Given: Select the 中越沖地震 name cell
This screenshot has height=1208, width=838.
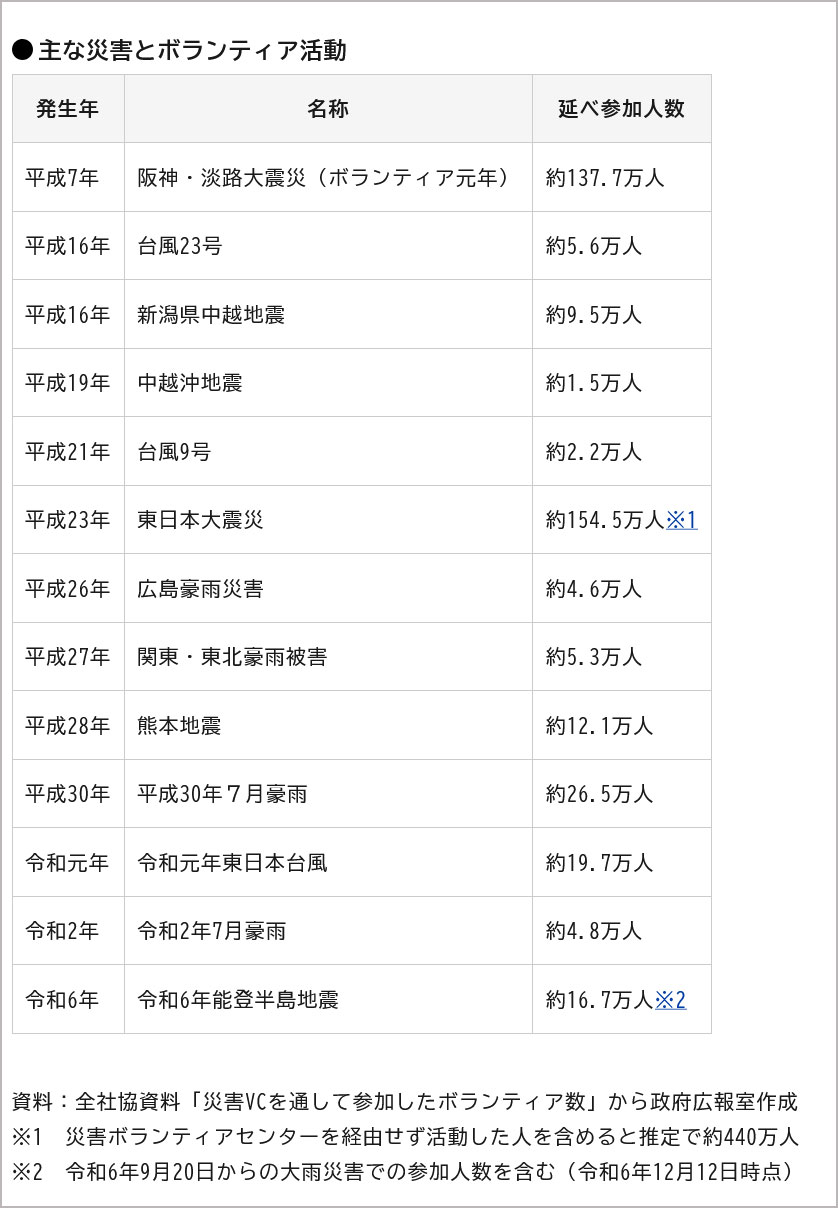Looking at the screenshot, I should (x=328, y=383).
